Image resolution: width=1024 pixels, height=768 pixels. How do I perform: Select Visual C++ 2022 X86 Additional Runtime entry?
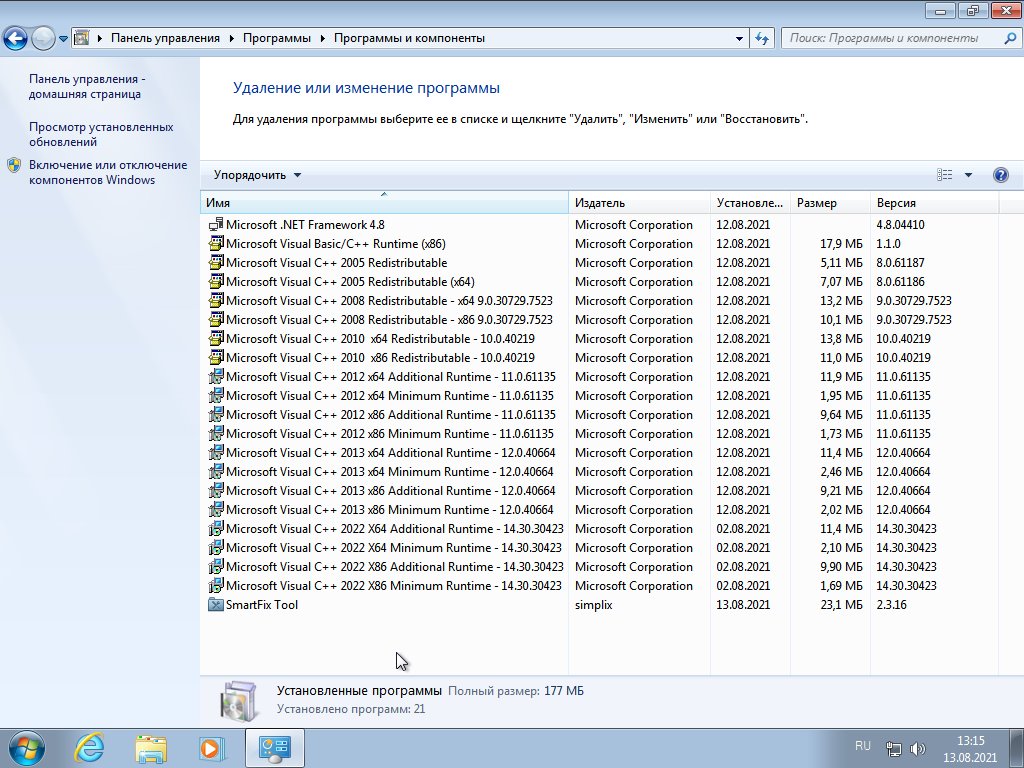pyautogui.click(x=394, y=566)
